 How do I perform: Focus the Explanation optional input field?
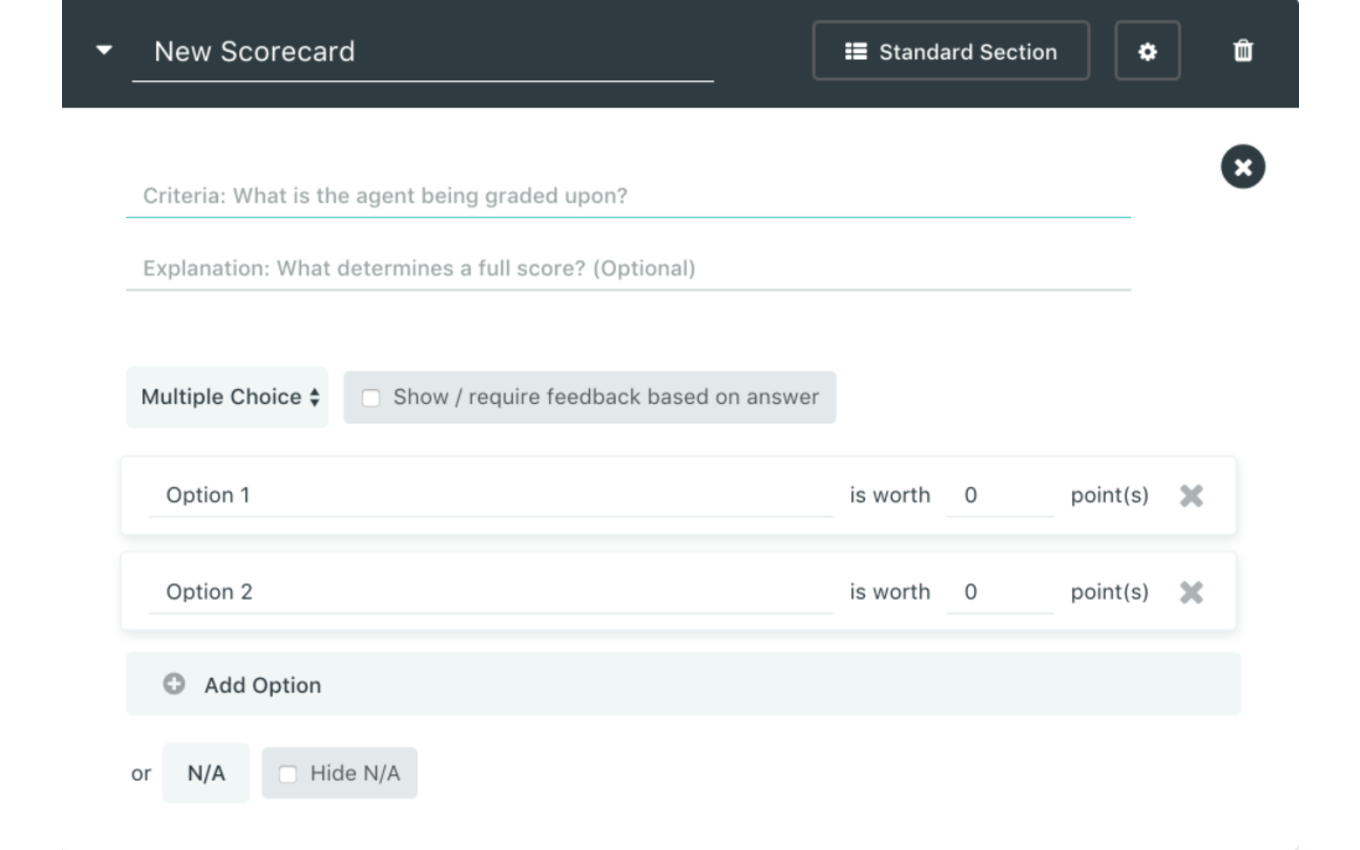tap(628, 268)
